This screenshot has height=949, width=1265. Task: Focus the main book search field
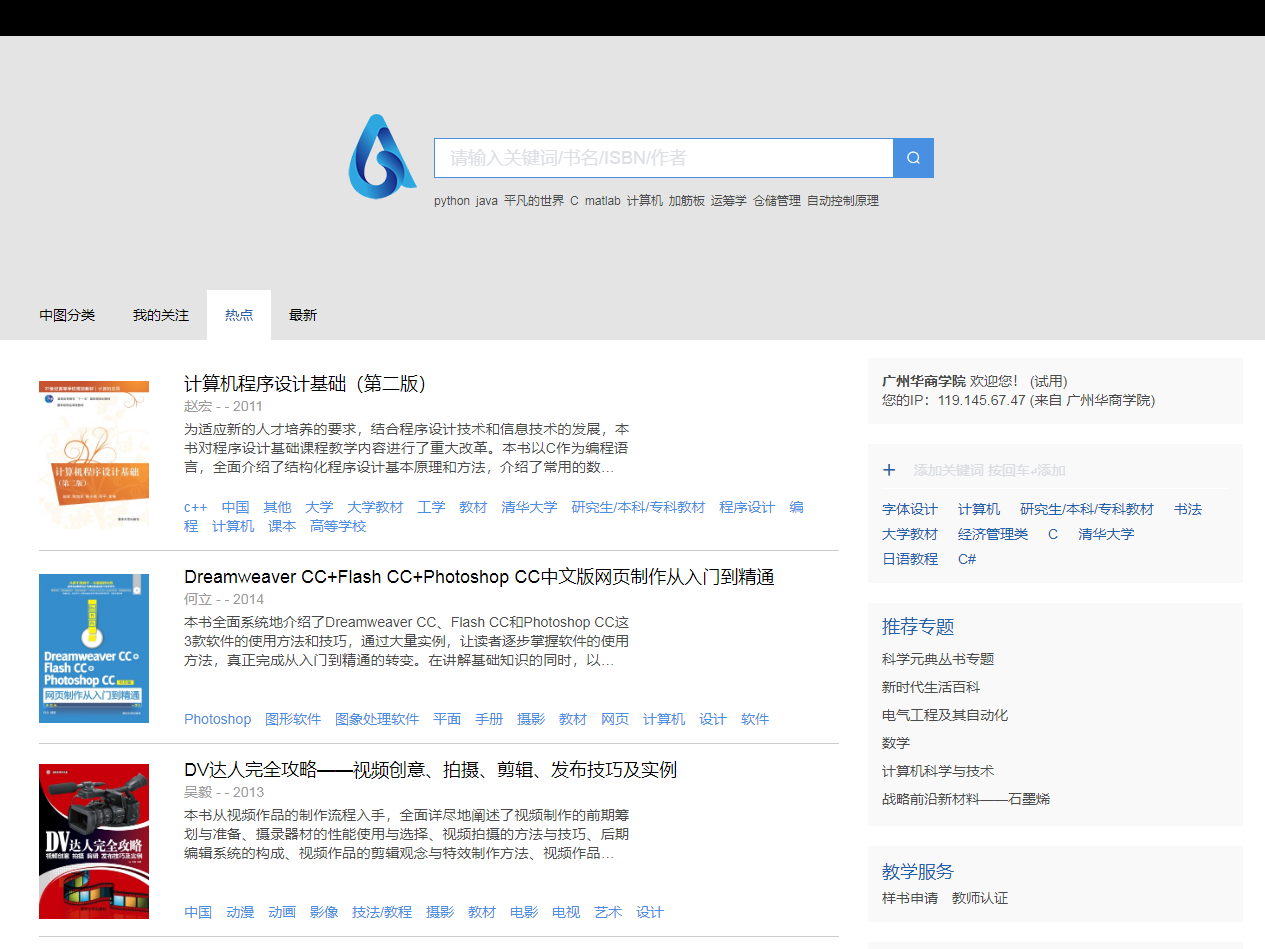coord(663,158)
